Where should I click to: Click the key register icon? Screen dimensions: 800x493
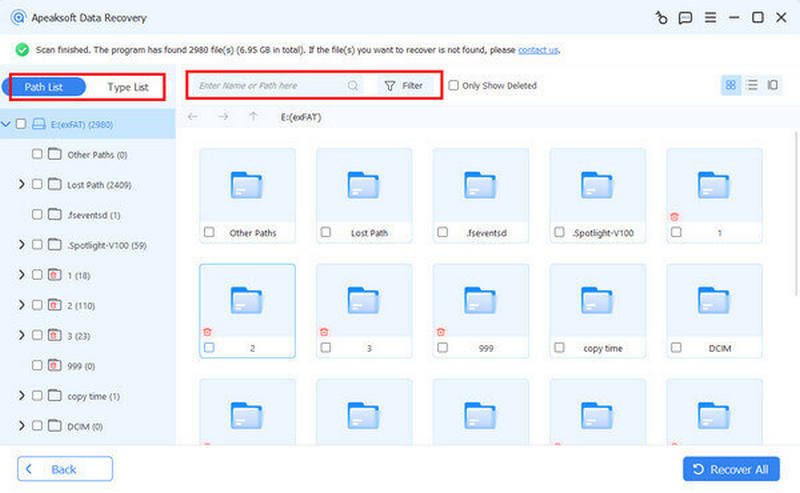pyautogui.click(x=660, y=18)
